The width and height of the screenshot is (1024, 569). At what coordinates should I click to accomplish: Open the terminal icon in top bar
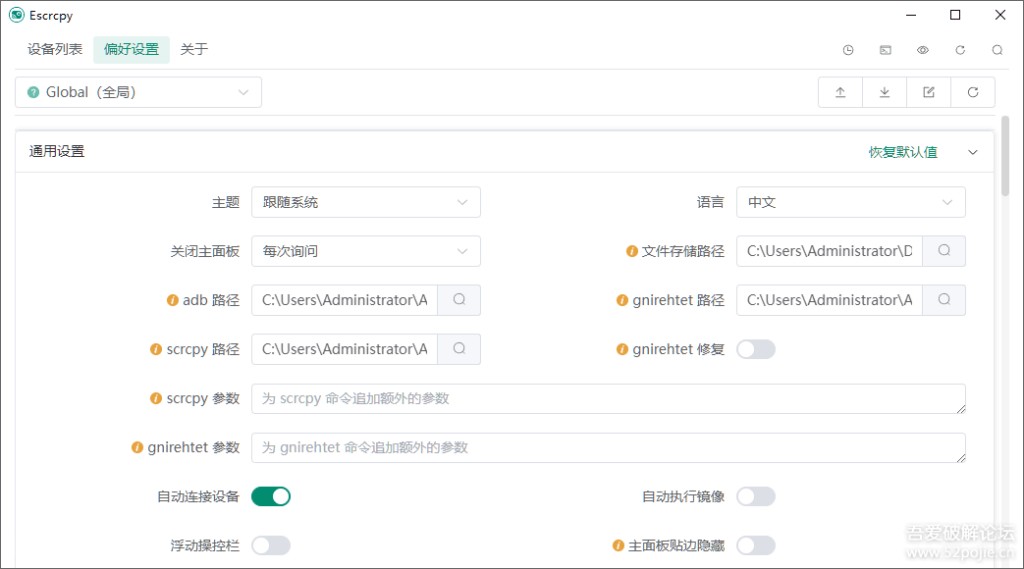tap(885, 50)
